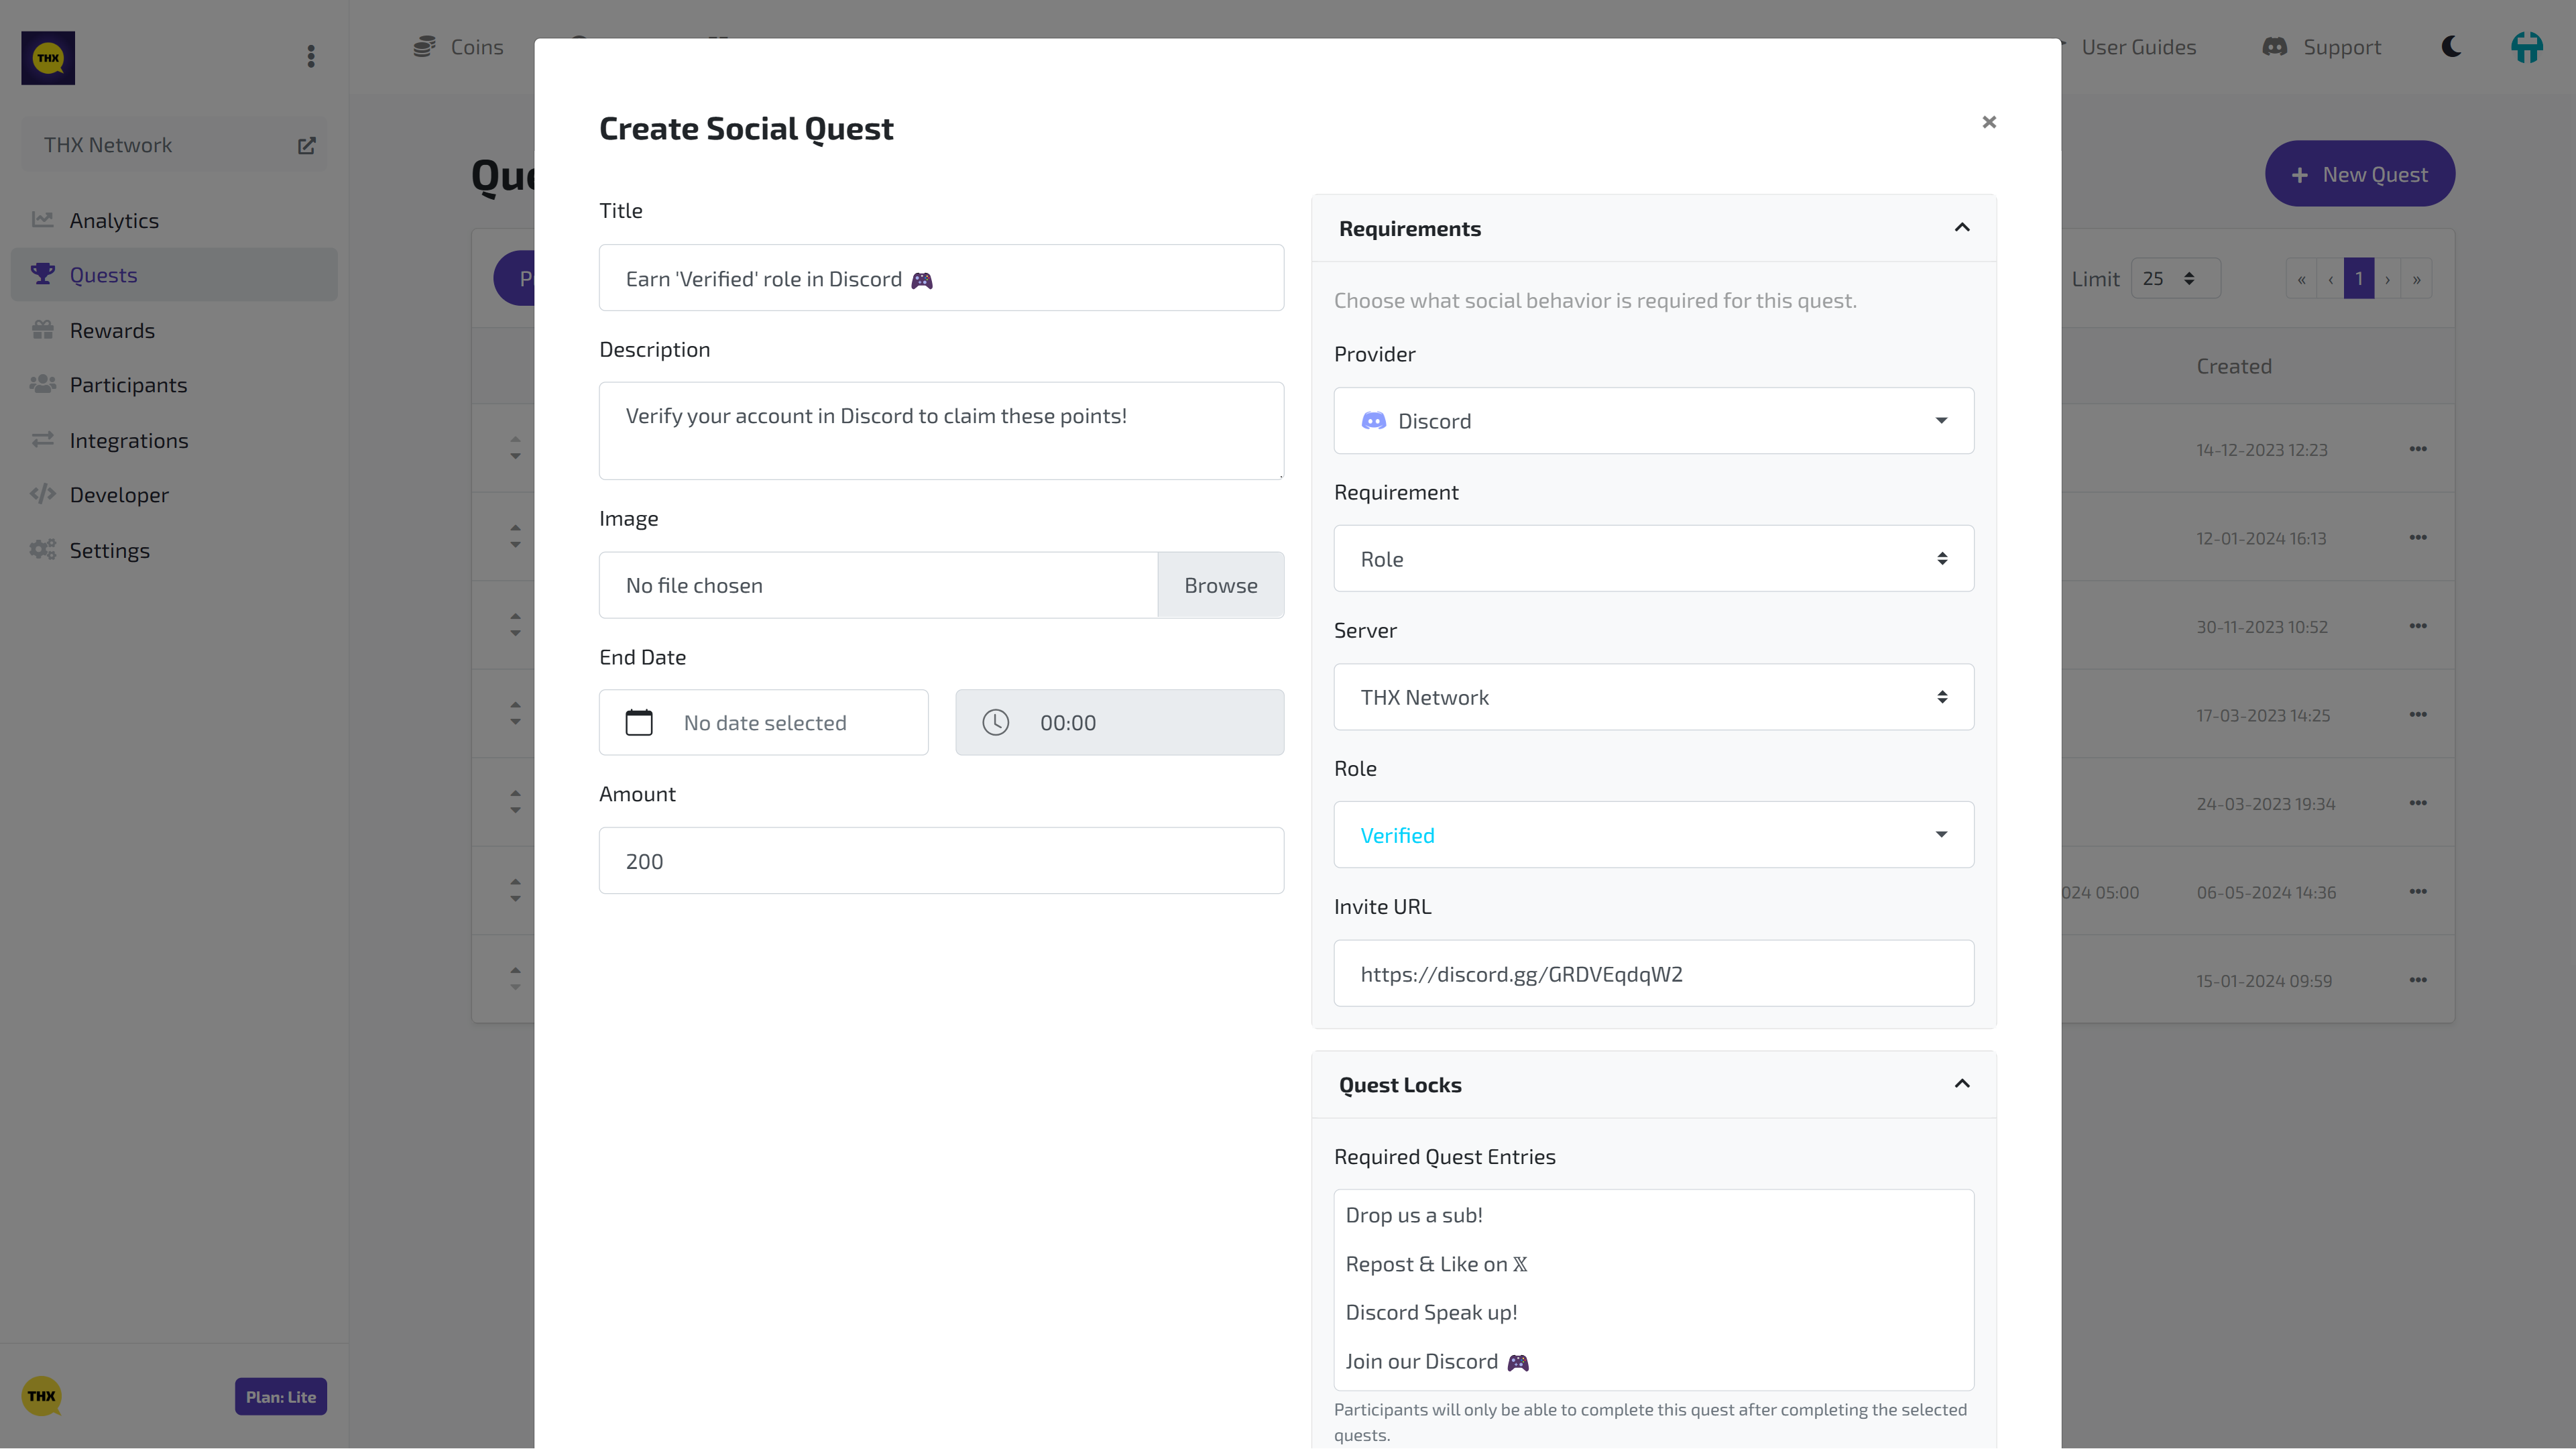Open THX Network external link icon
2576x1449 pixels.
(x=306, y=145)
